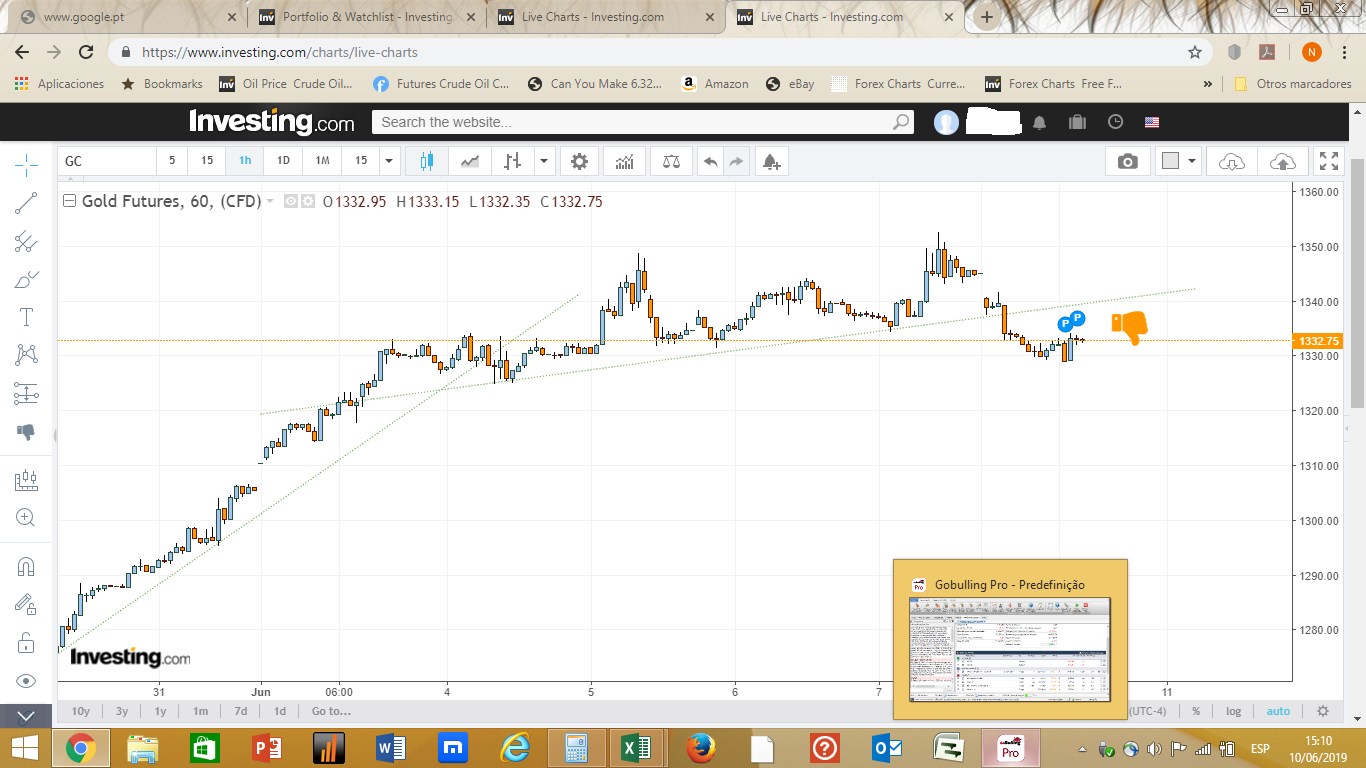
Task: Toggle percentage scale
Action: click(x=1196, y=711)
